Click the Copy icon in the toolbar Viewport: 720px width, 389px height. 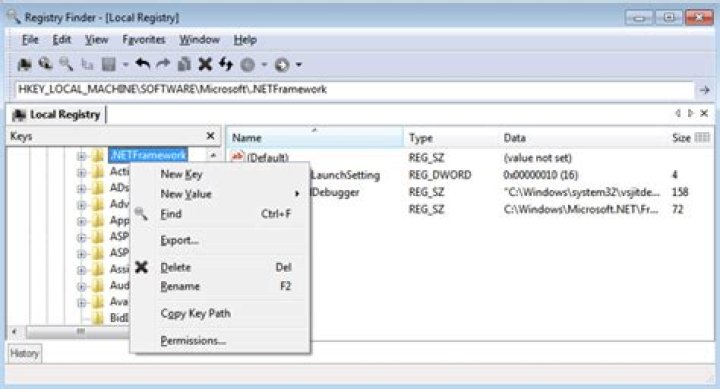(184, 64)
